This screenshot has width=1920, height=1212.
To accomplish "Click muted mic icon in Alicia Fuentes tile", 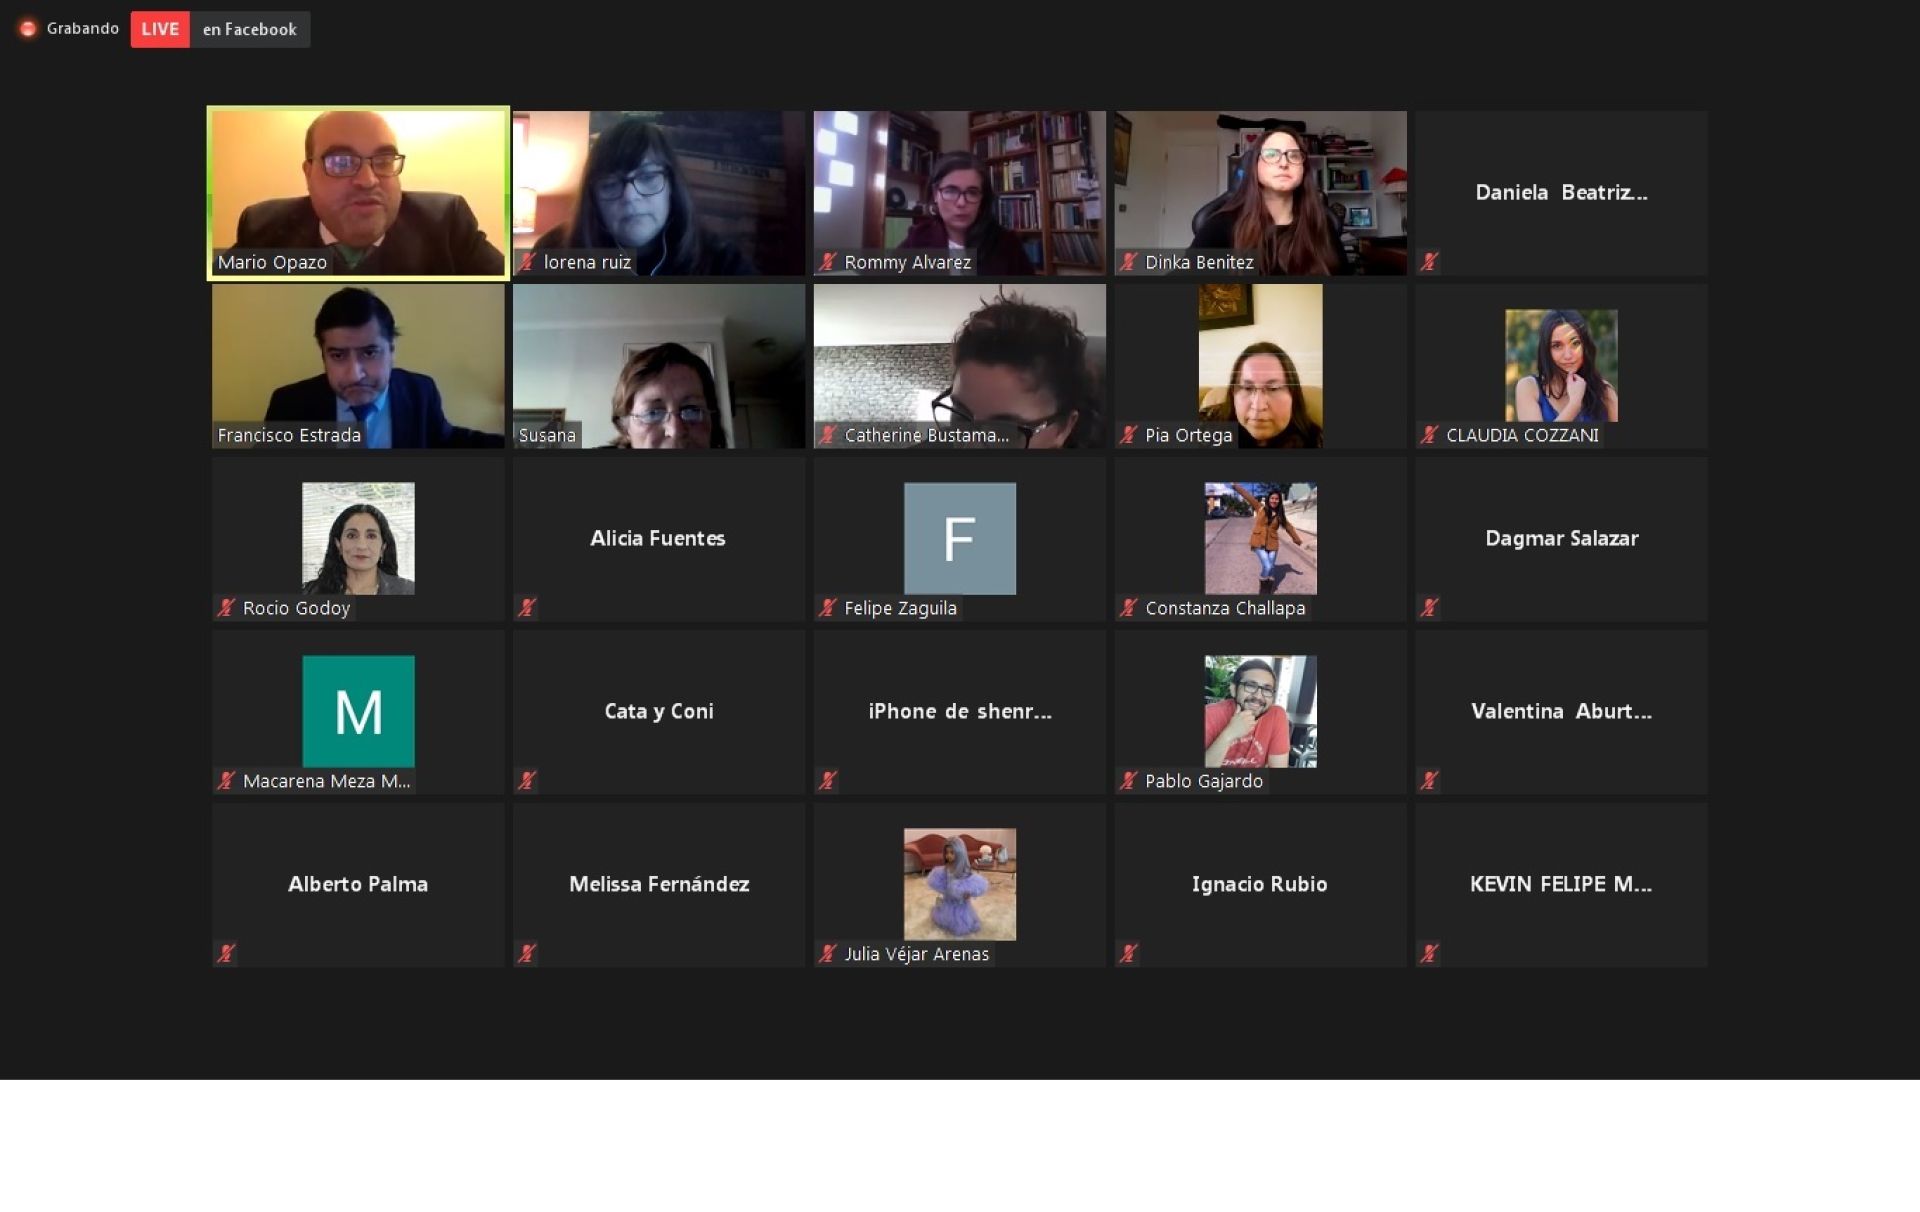I will point(527,608).
